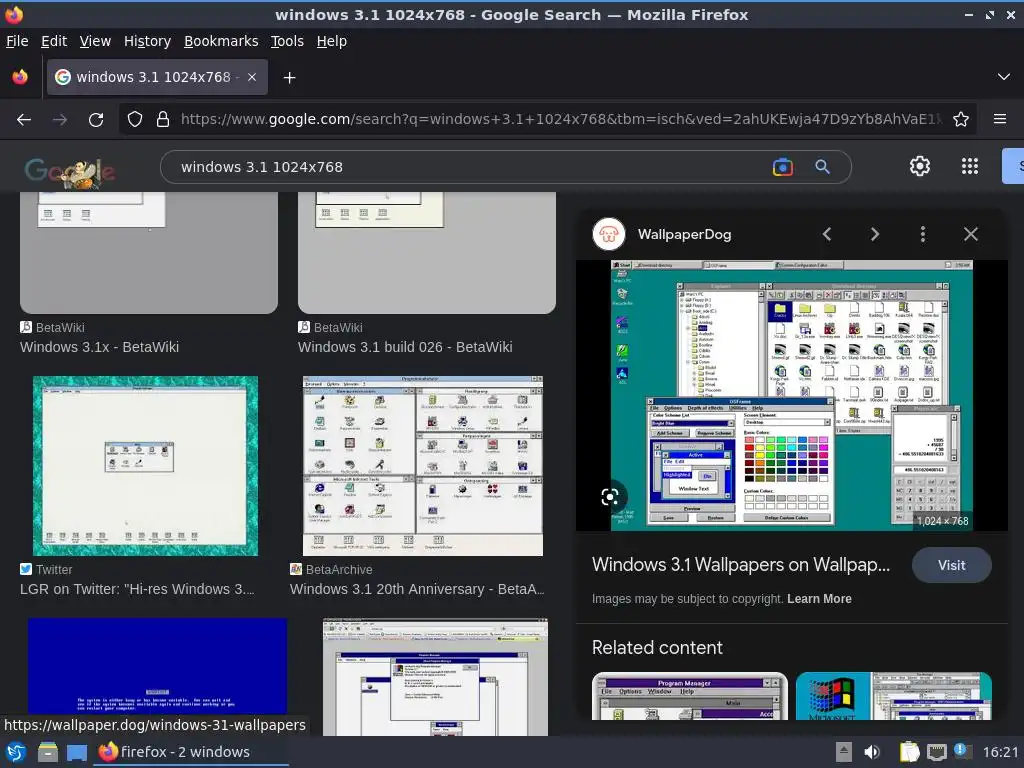This screenshot has width=1024, height=768.
Task: Click the magnifier search button
Action: [822, 167]
